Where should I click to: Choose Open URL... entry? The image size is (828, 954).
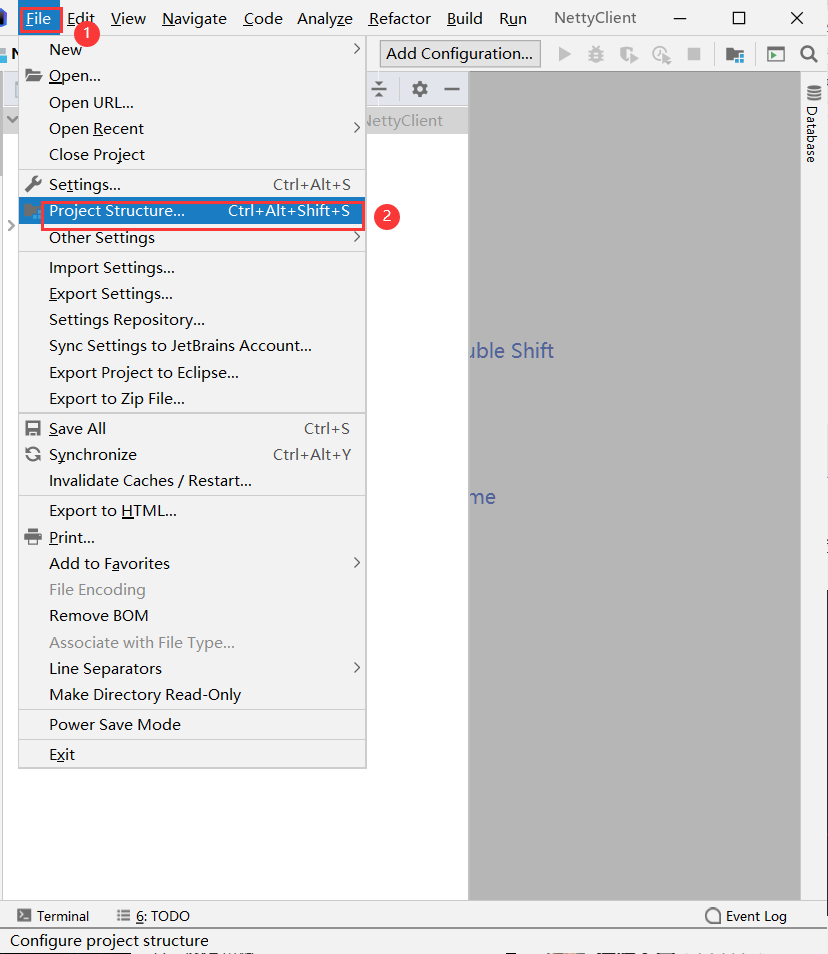pos(192,102)
